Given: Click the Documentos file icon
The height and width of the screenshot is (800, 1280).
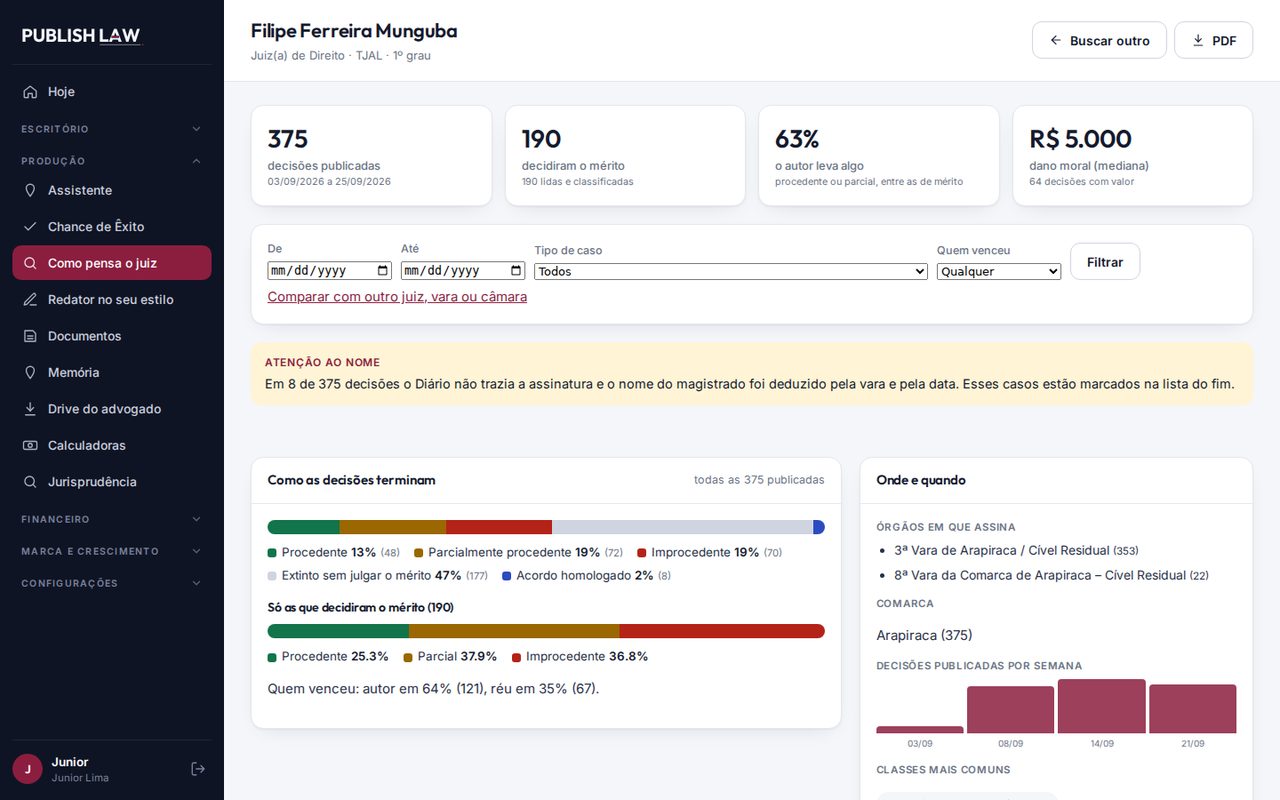Looking at the screenshot, I should [30, 336].
